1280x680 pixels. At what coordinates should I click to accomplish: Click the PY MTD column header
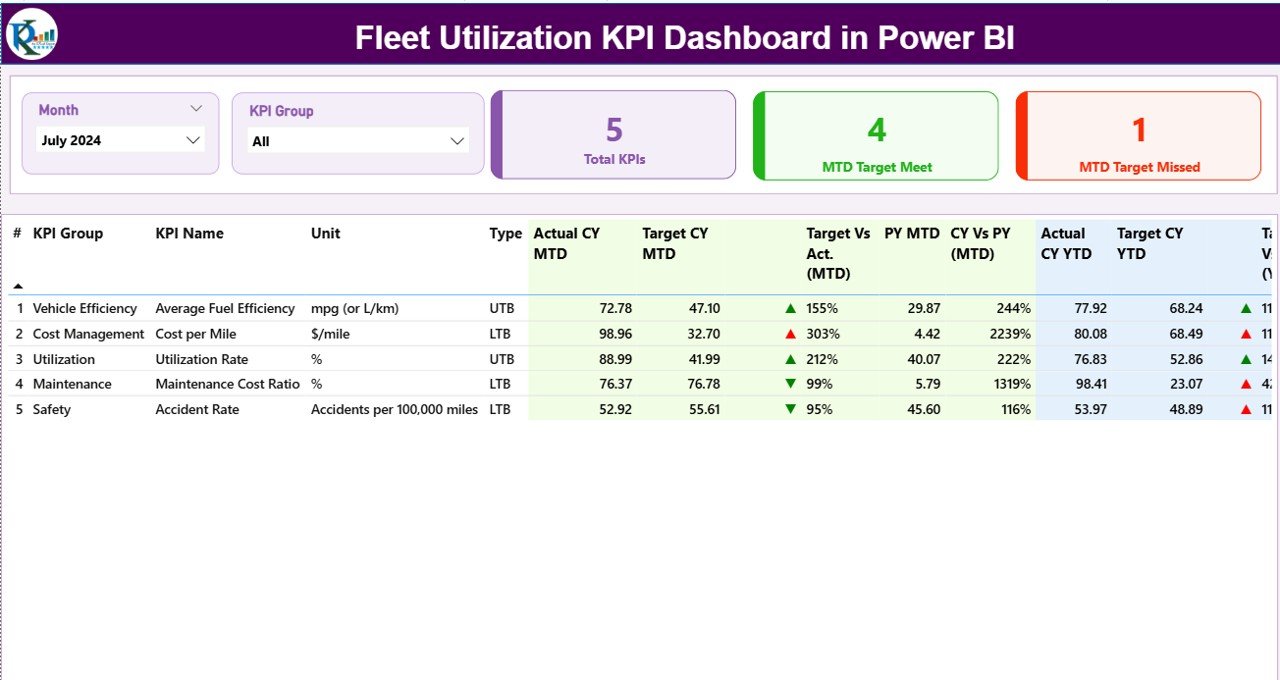coord(911,233)
